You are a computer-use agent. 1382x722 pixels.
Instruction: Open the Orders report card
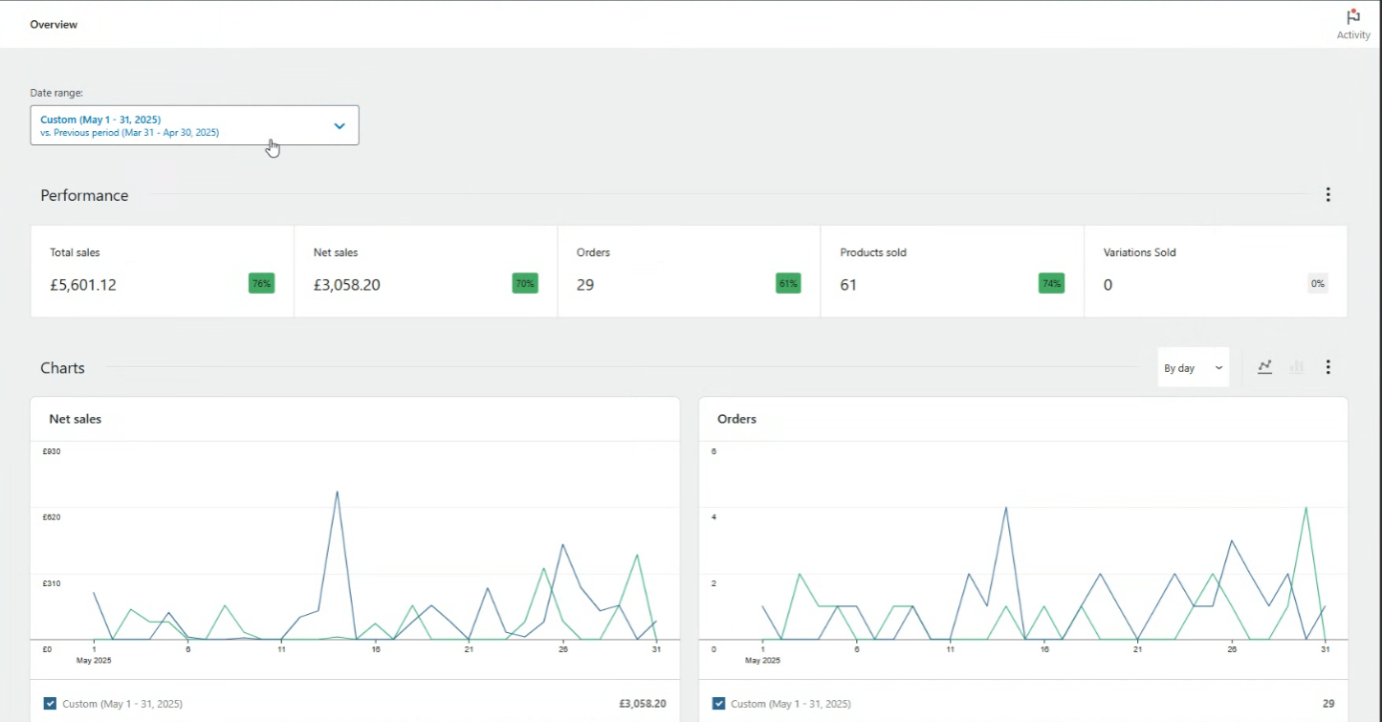pyautogui.click(x=670, y=271)
